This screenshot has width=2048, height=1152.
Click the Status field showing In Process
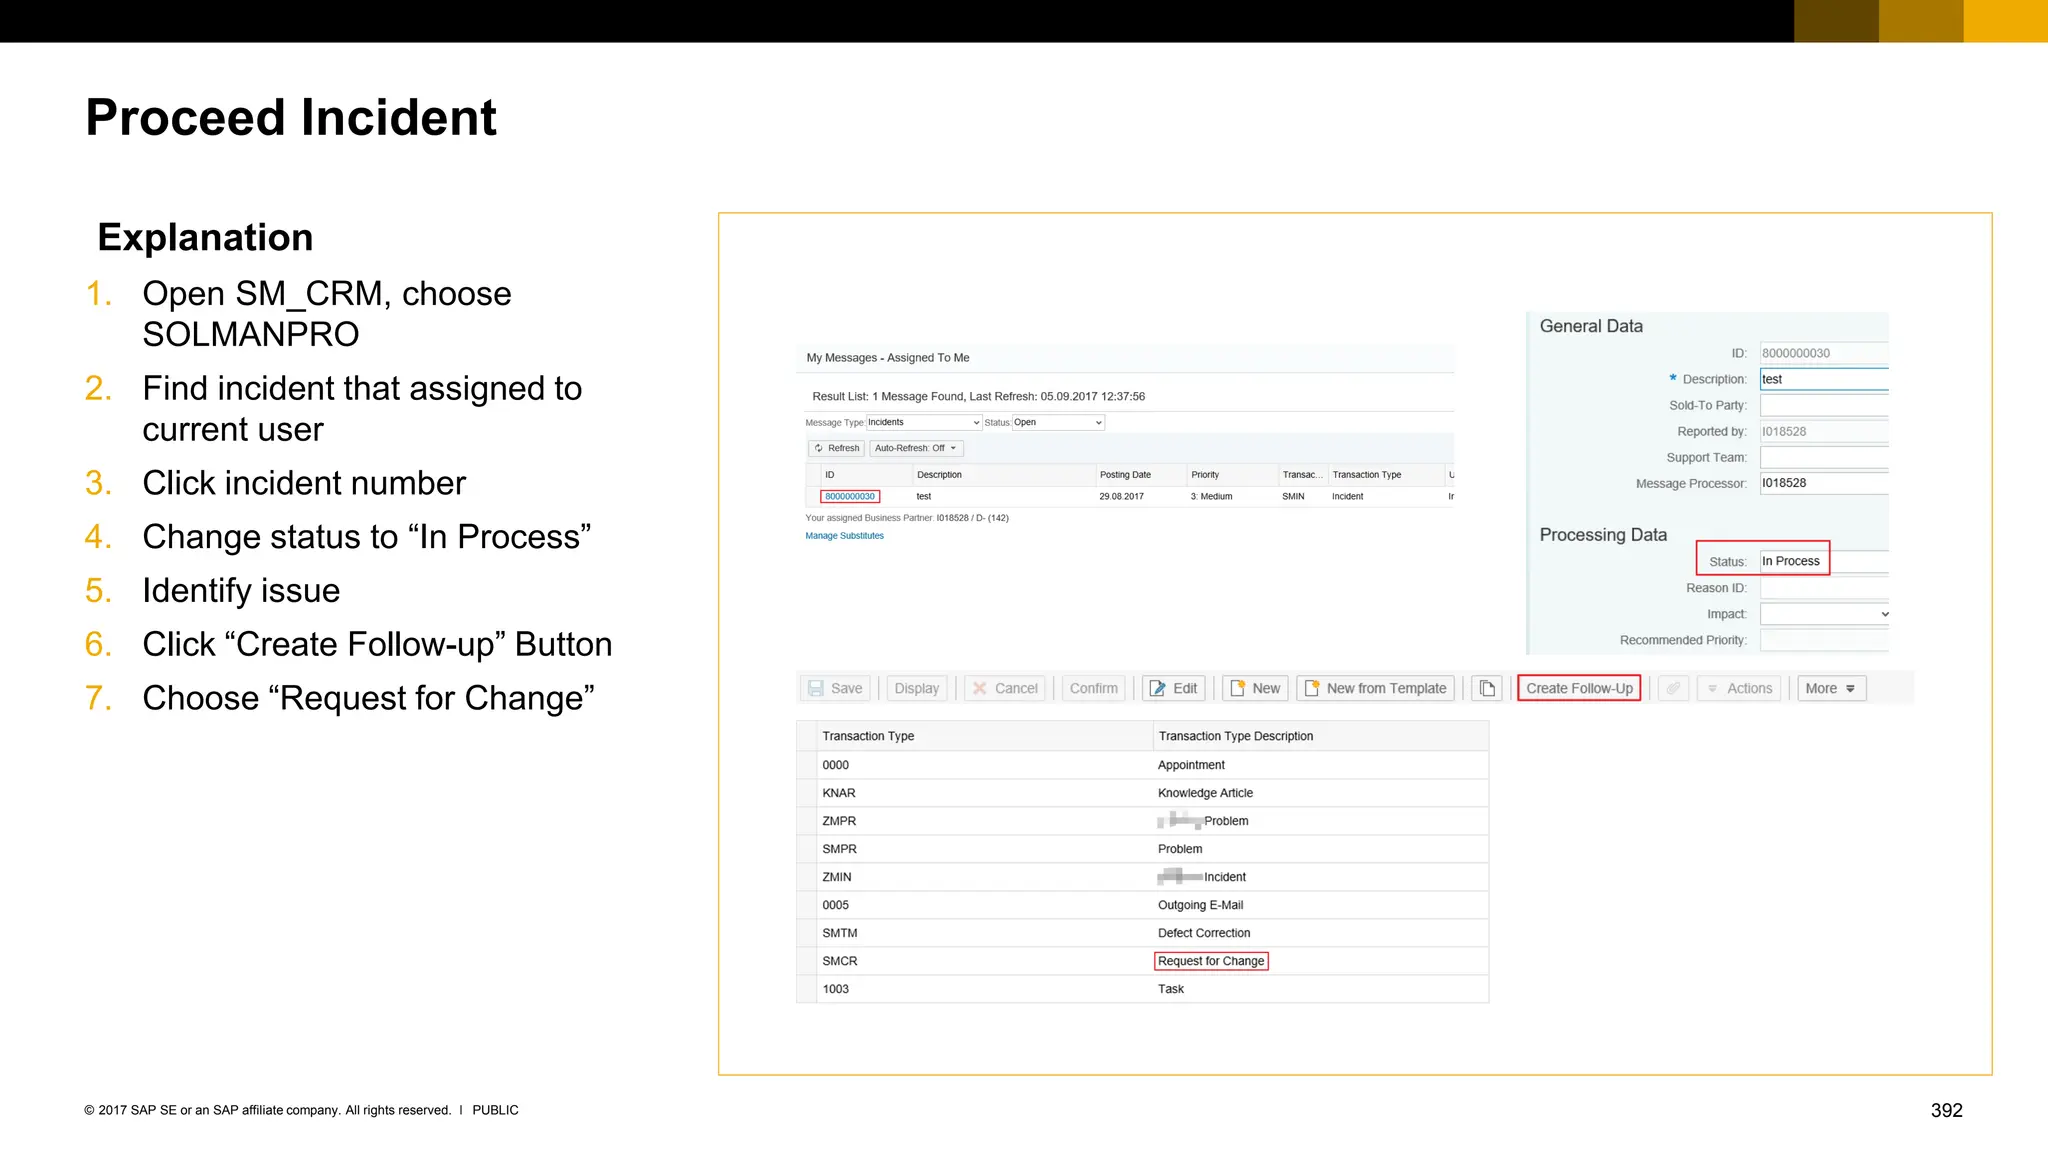(x=1824, y=561)
